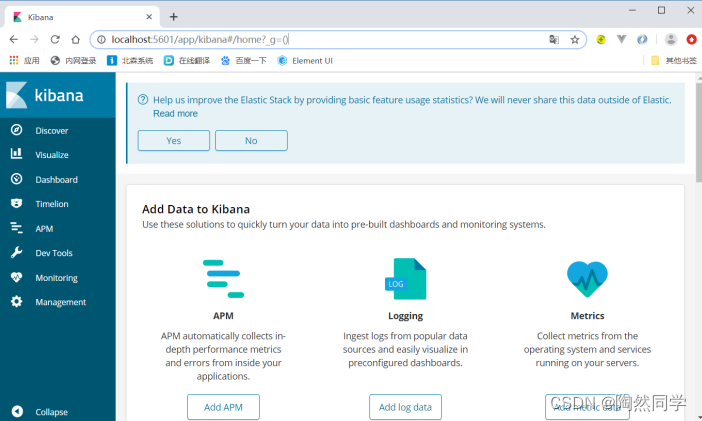Click the Add APM button
702x421 pixels.
[x=223, y=407]
